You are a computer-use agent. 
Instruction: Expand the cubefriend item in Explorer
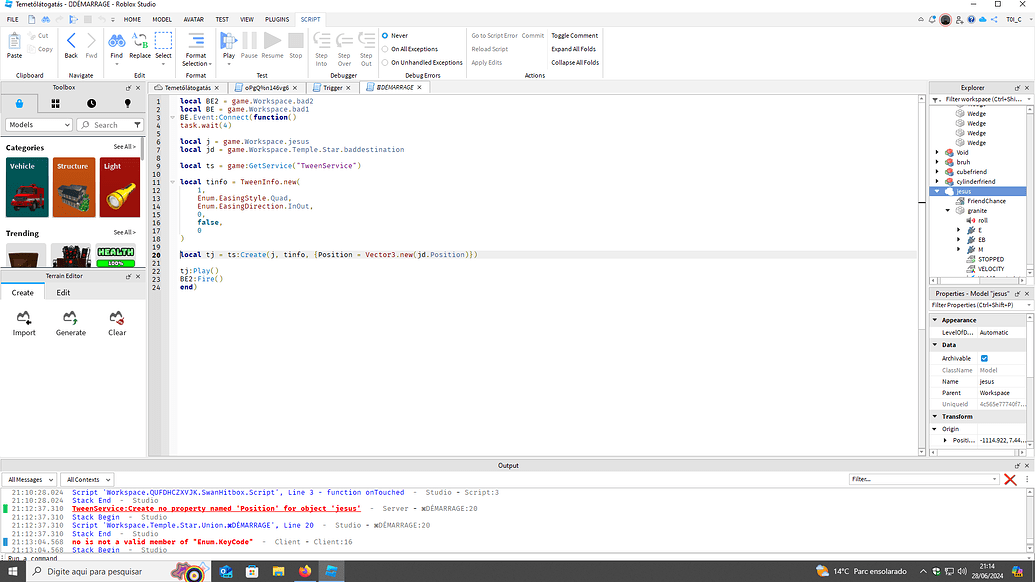tap(937, 172)
